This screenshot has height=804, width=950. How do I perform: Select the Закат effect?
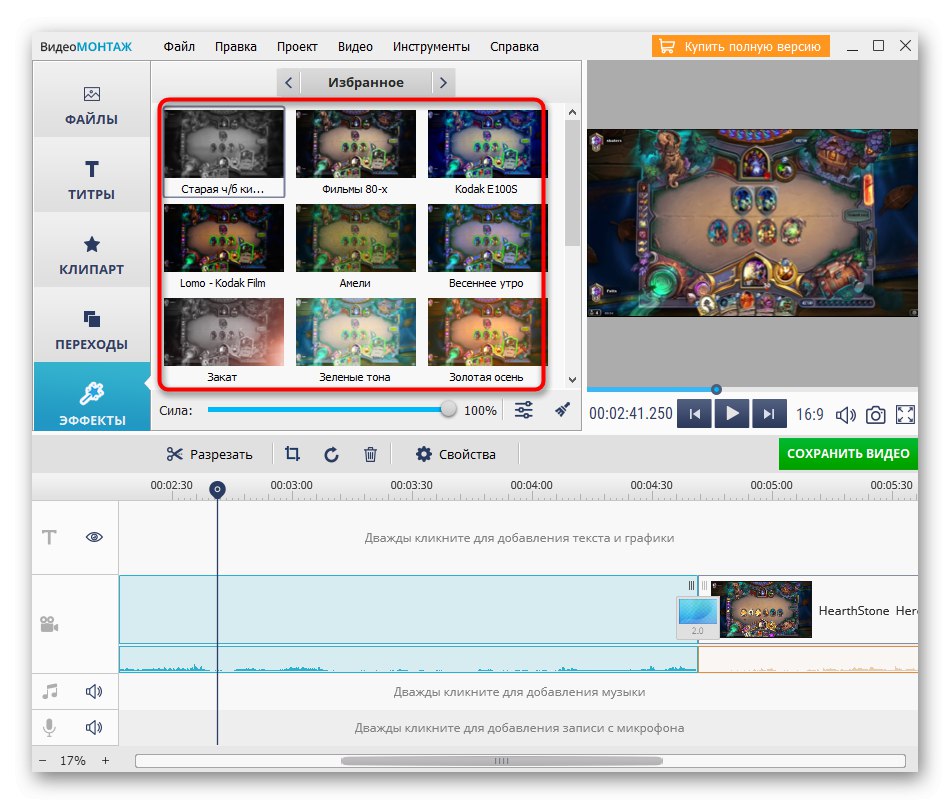[223, 341]
